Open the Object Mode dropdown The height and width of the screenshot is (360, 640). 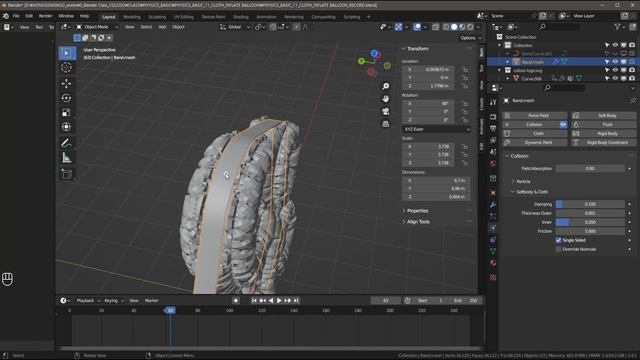pyautogui.click(x=97, y=27)
